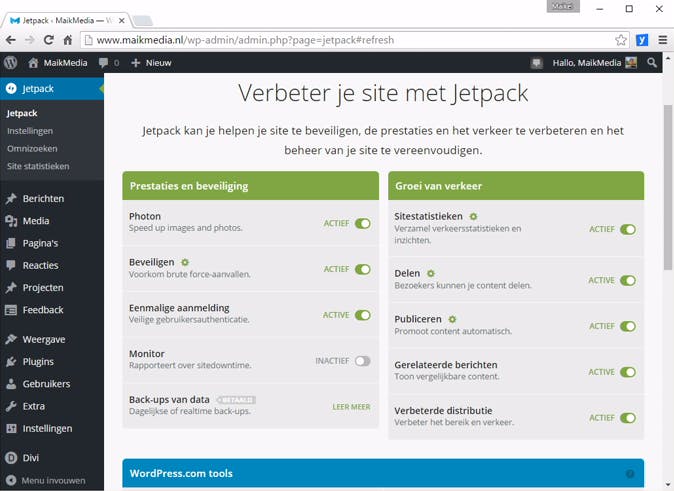This screenshot has width=674, height=491.
Task: Click the Divi logo icon
Action: [x=11, y=458]
